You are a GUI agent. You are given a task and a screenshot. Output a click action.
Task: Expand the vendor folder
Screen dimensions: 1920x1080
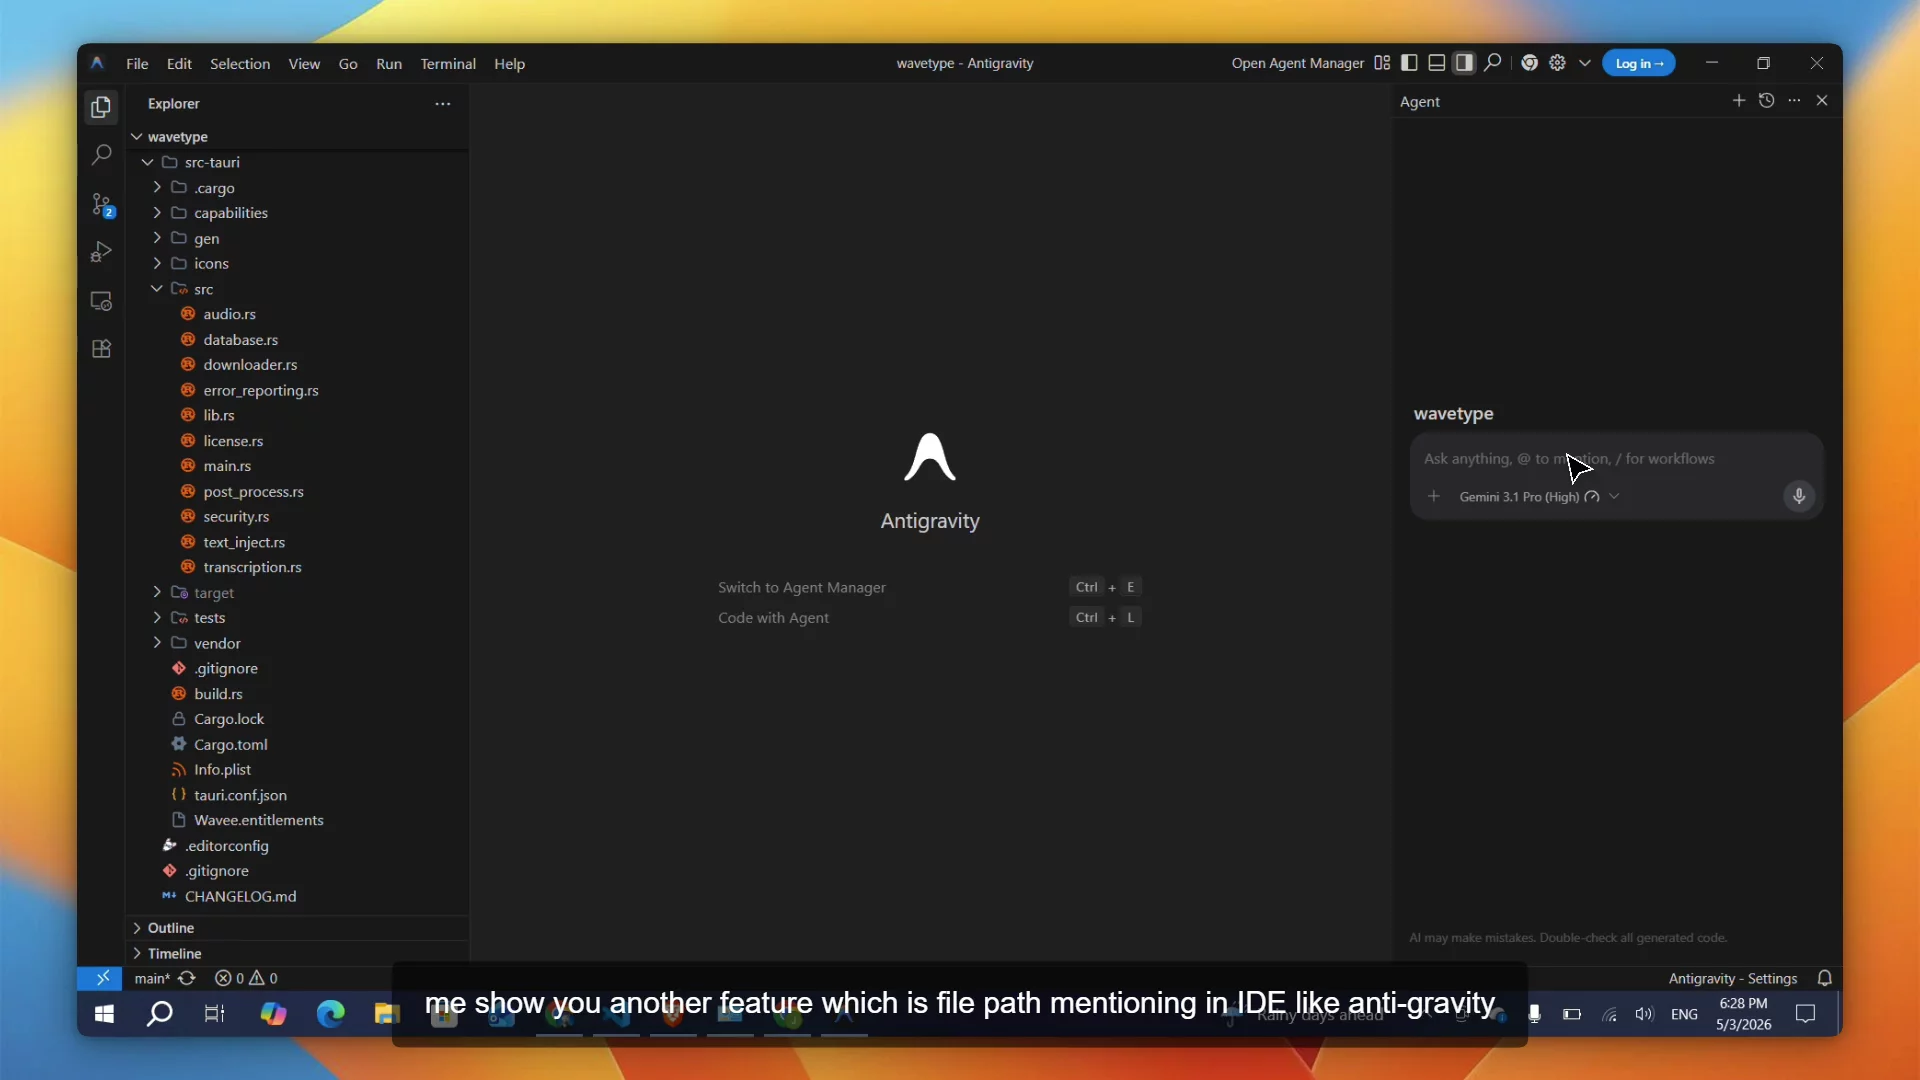click(157, 643)
